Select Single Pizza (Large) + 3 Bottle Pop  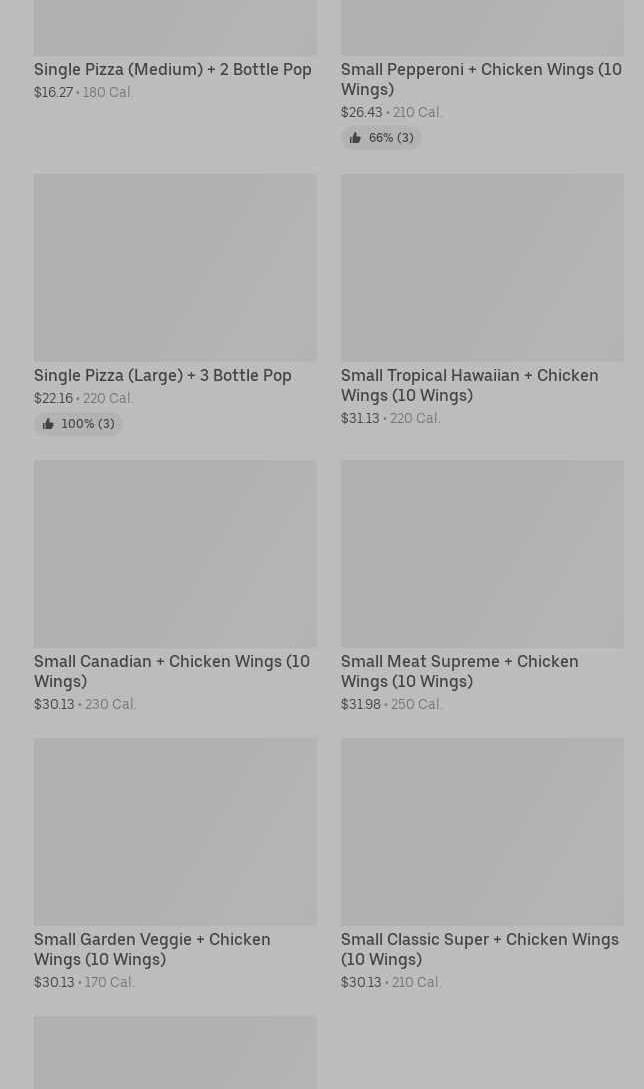click(162, 376)
